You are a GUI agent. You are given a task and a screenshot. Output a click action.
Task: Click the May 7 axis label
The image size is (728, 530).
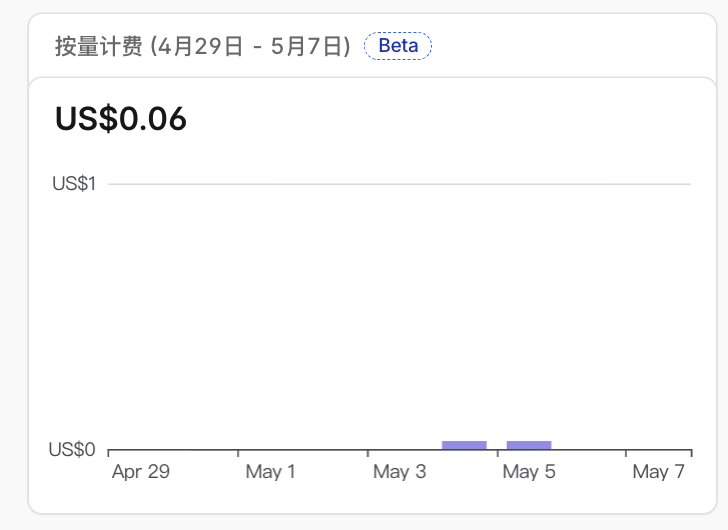pyautogui.click(x=658, y=472)
